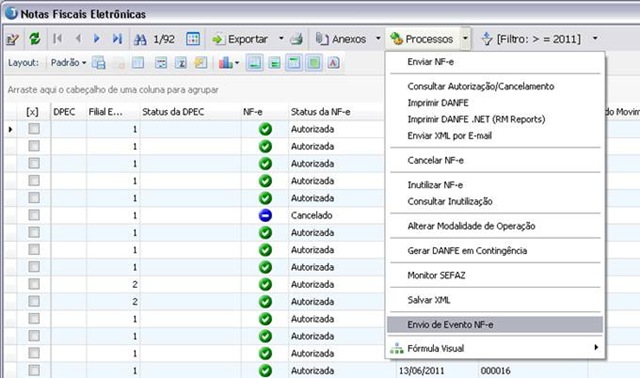Click the Processos button
Screen dimensions: 640x378
click(x=422, y=39)
